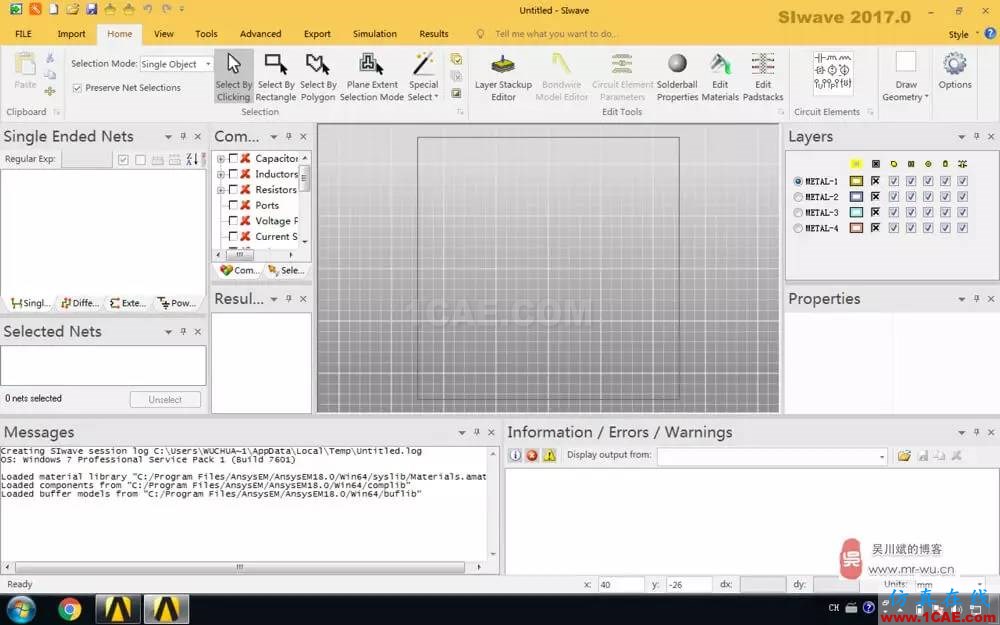Expand the Inductors tree node
Image resolution: width=1000 pixels, height=625 pixels.
[x=221, y=174]
